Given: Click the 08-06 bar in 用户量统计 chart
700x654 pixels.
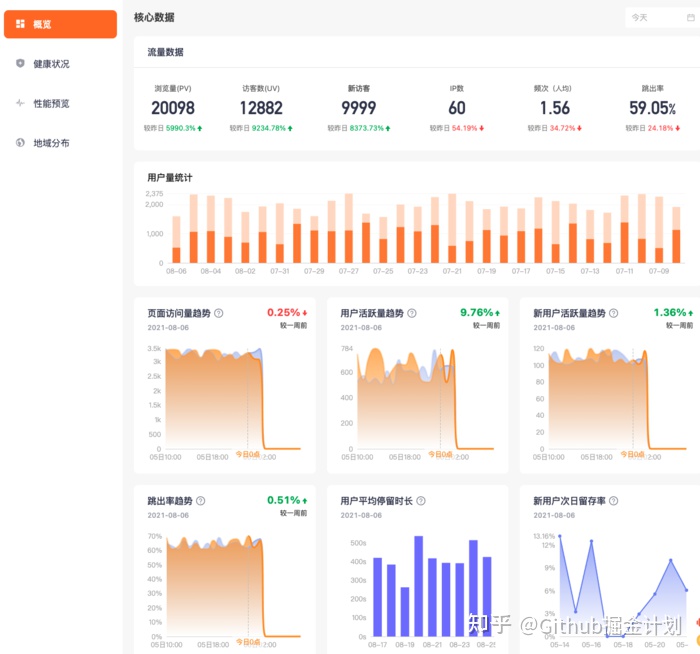Looking at the screenshot, I should tap(176, 240).
